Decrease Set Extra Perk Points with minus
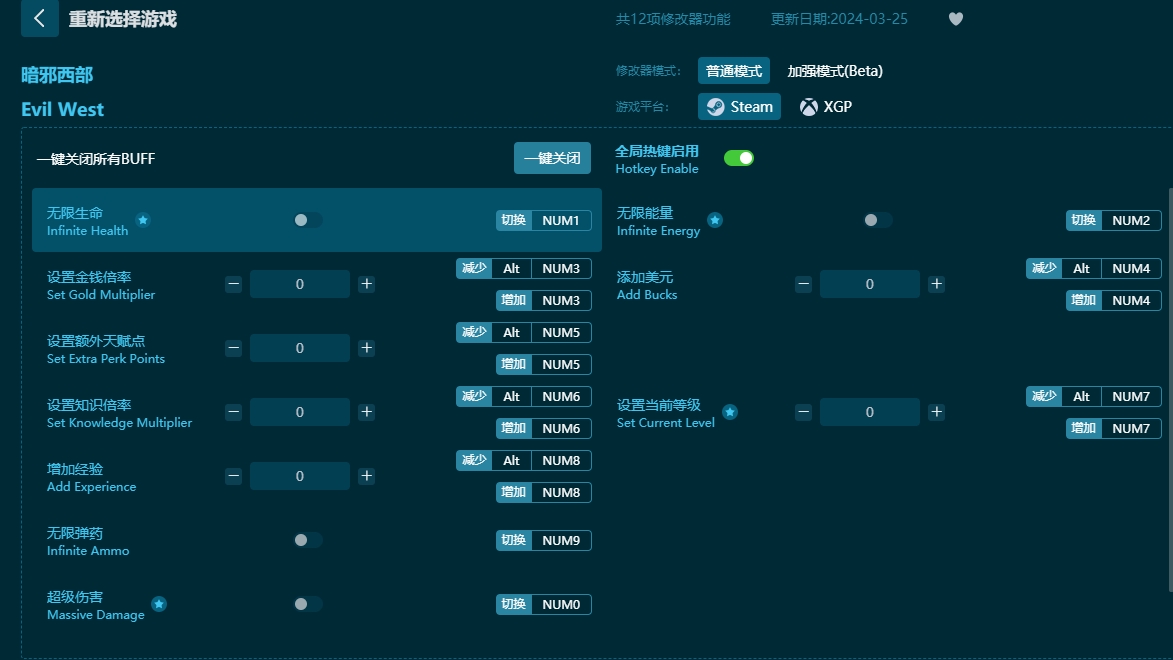The height and width of the screenshot is (660, 1173). tap(233, 348)
